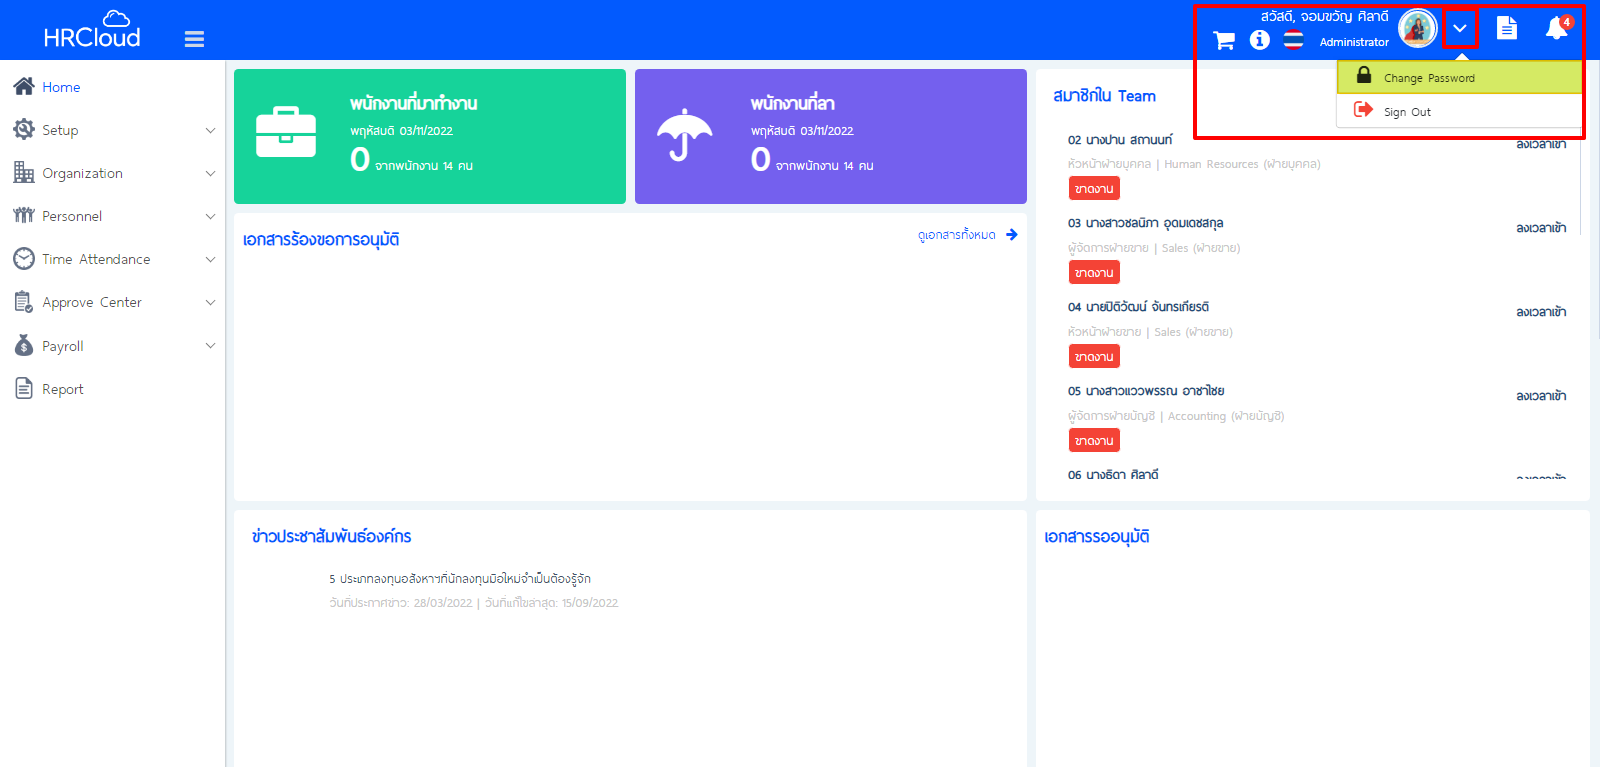Click the lock icon beside Change Password
The height and width of the screenshot is (767, 1600).
1364,75
